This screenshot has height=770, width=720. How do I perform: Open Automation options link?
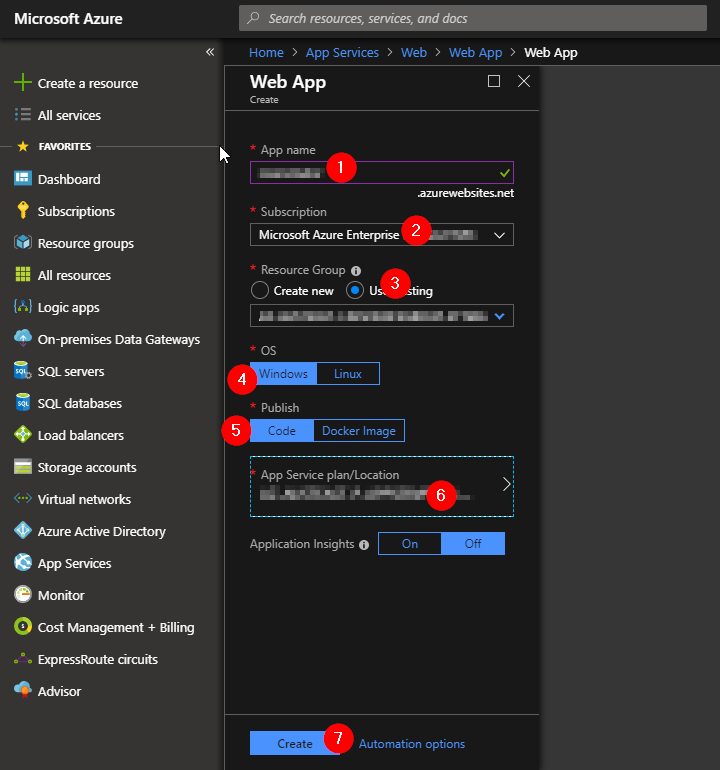coord(412,744)
